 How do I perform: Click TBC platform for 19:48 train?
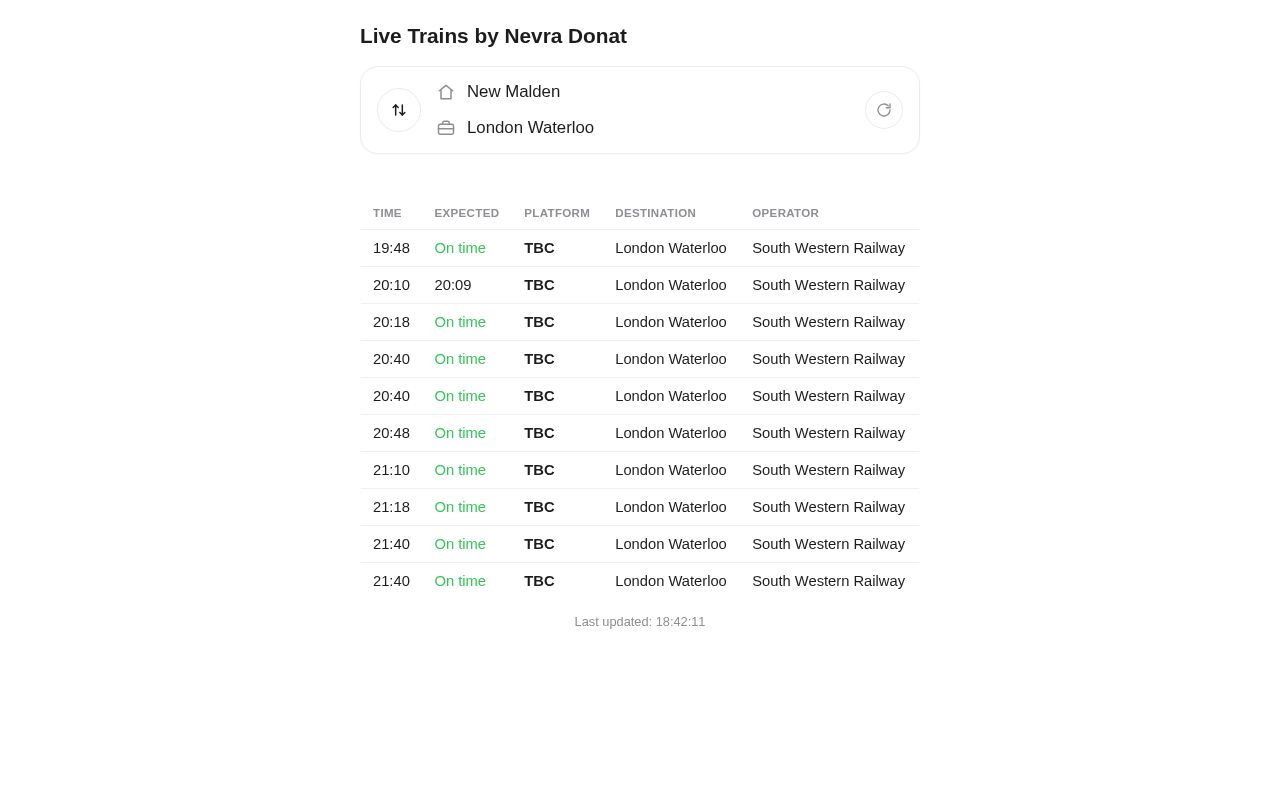tap(539, 248)
